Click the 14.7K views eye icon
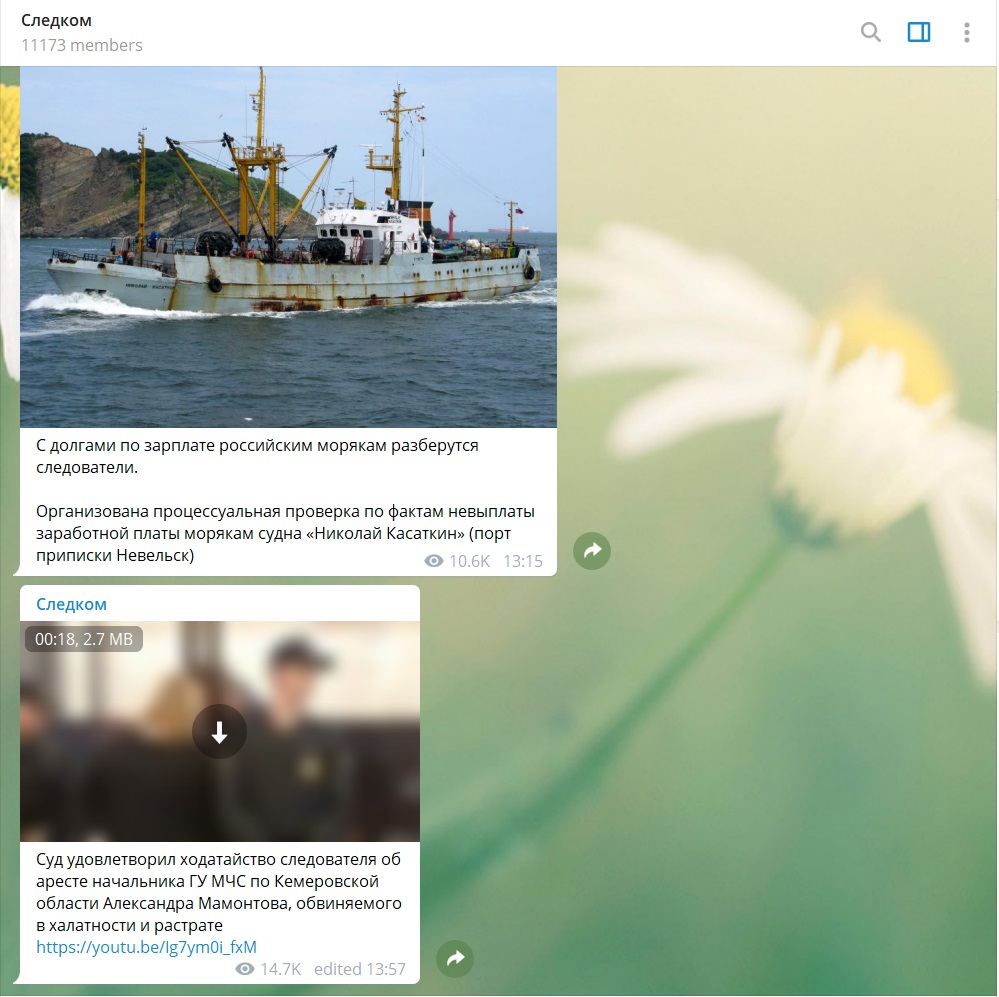 [x=245, y=969]
